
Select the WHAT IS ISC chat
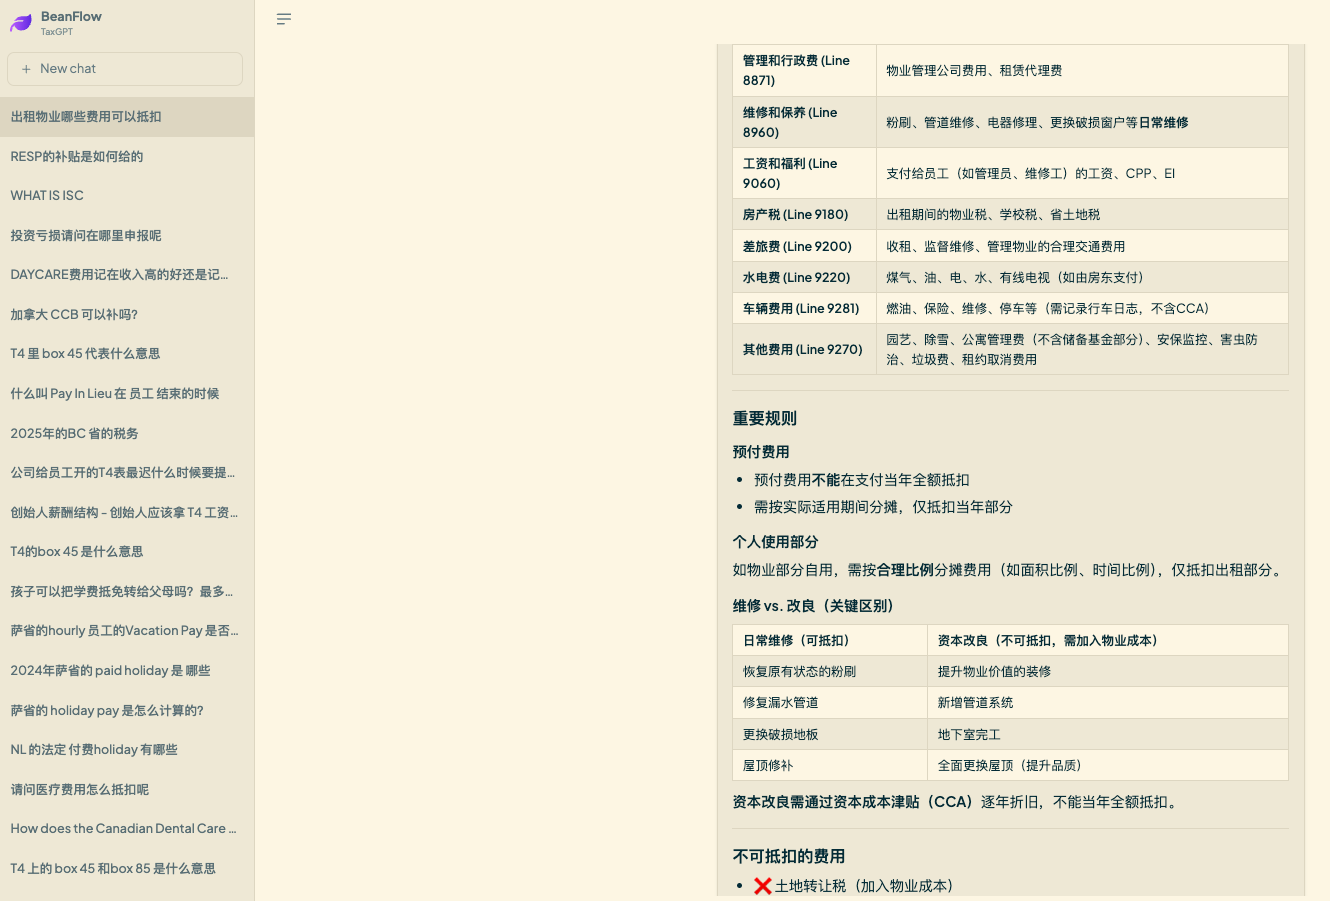pos(47,196)
